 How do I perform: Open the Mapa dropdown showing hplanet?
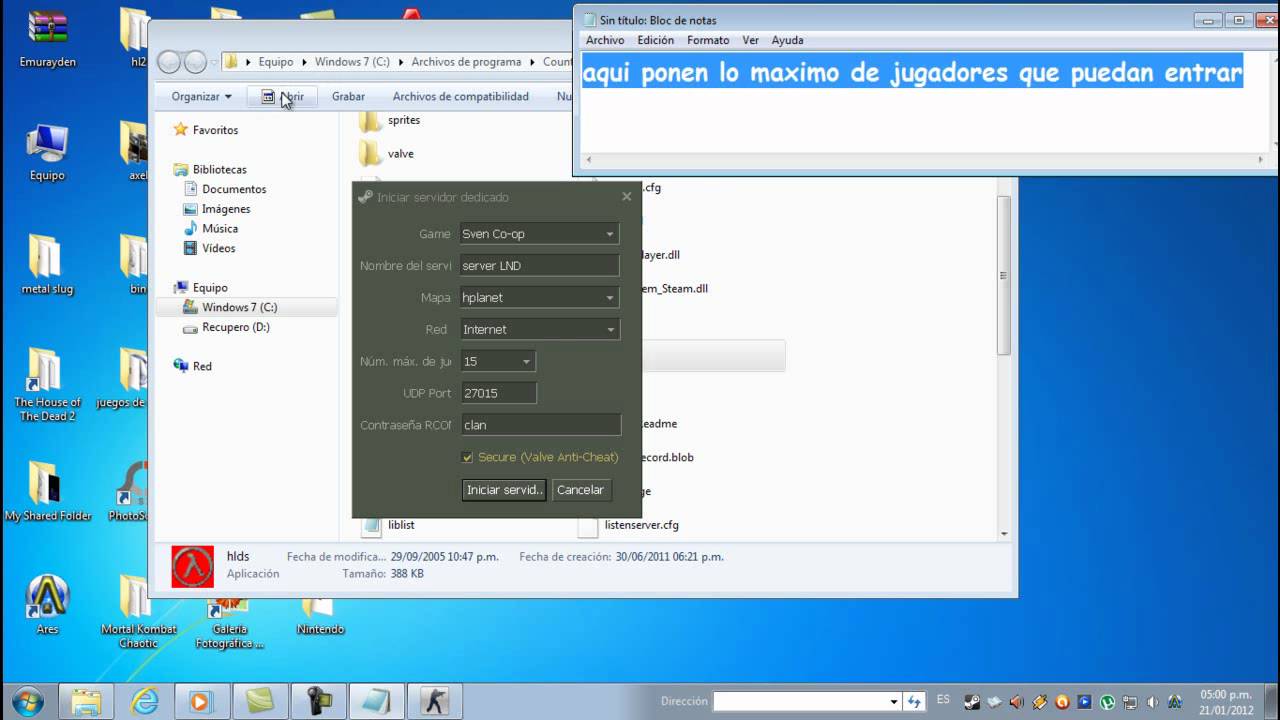pos(539,298)
